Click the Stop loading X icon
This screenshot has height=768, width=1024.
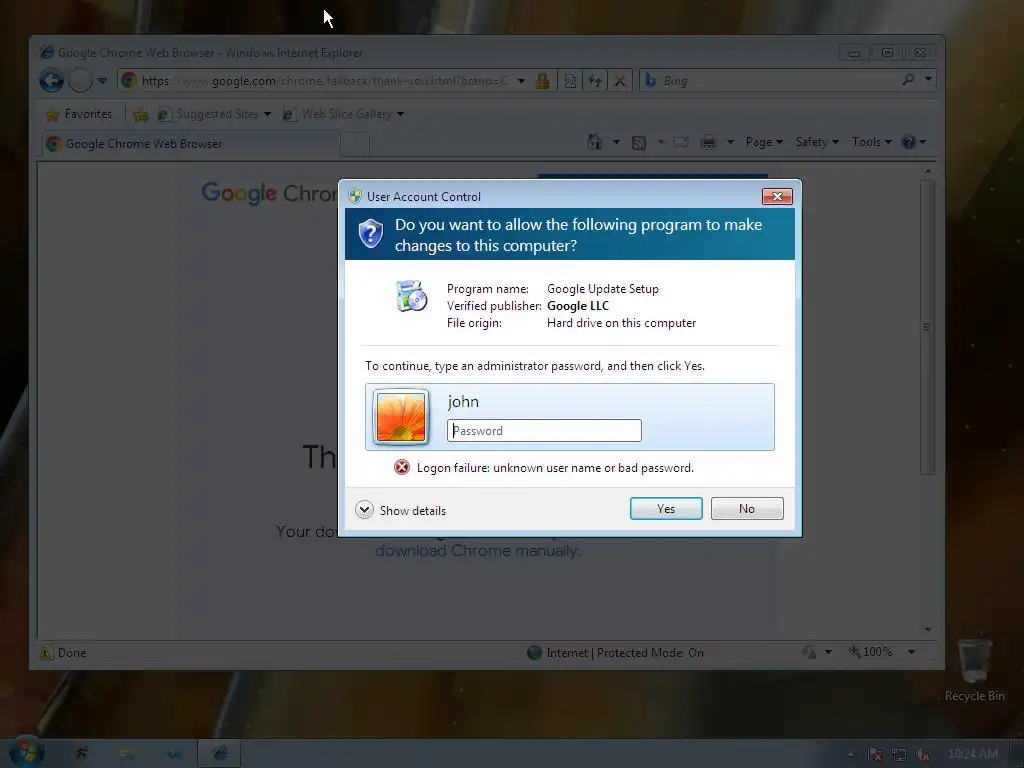(620, 81)
